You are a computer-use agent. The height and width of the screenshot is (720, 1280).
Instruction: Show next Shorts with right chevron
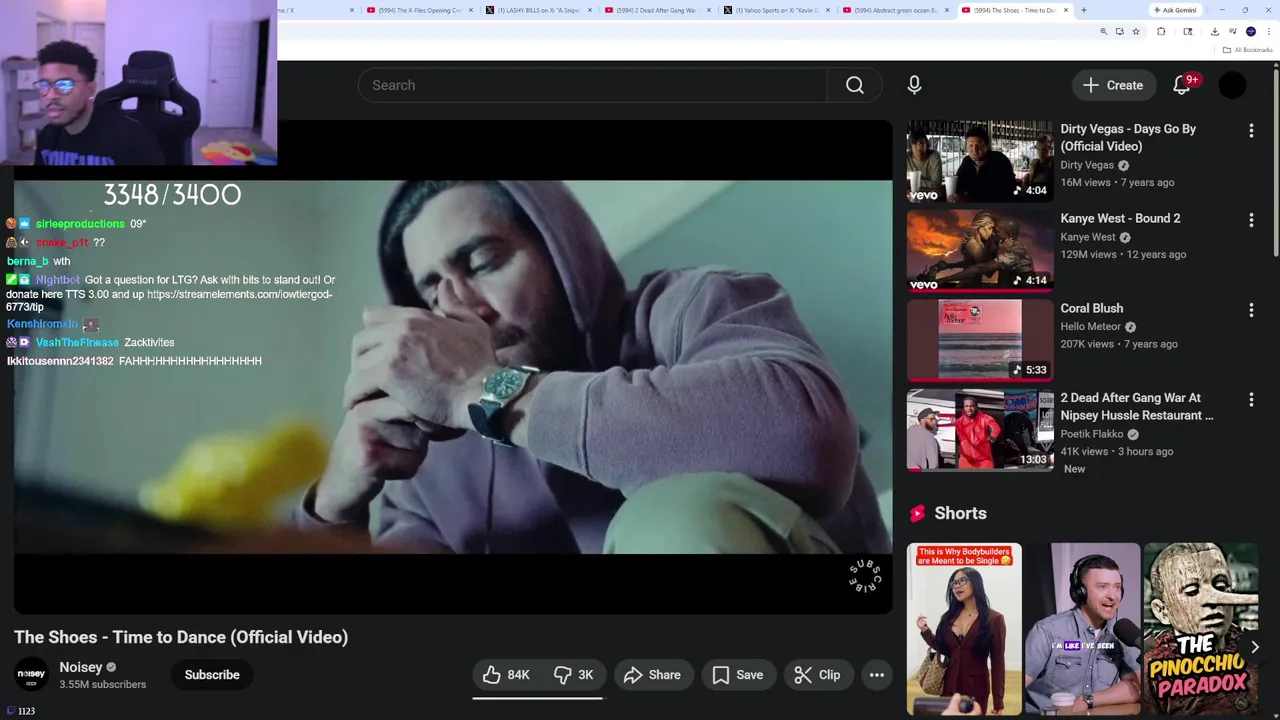point(1254,647)
